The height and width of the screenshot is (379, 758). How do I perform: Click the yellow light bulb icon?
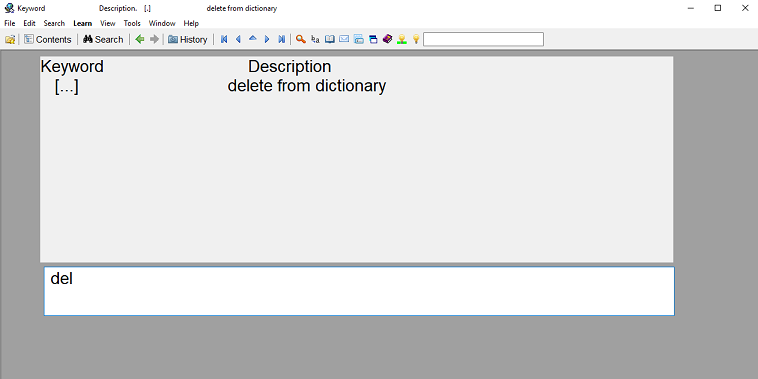(x=416, y=40)
